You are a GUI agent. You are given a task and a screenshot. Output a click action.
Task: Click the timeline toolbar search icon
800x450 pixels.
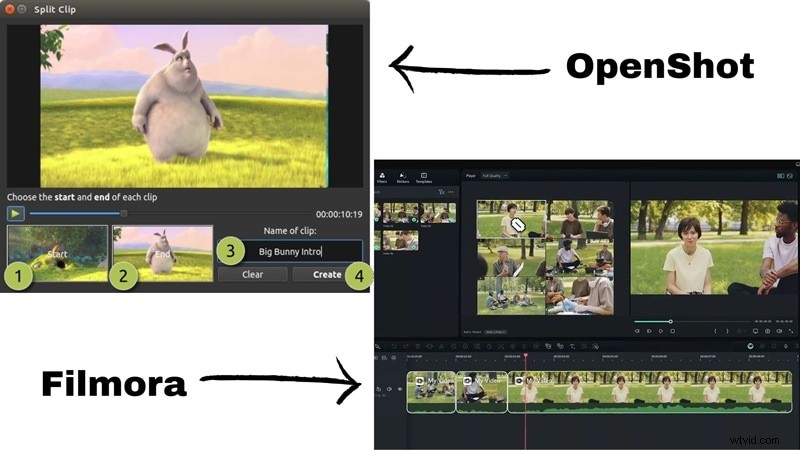378,346
